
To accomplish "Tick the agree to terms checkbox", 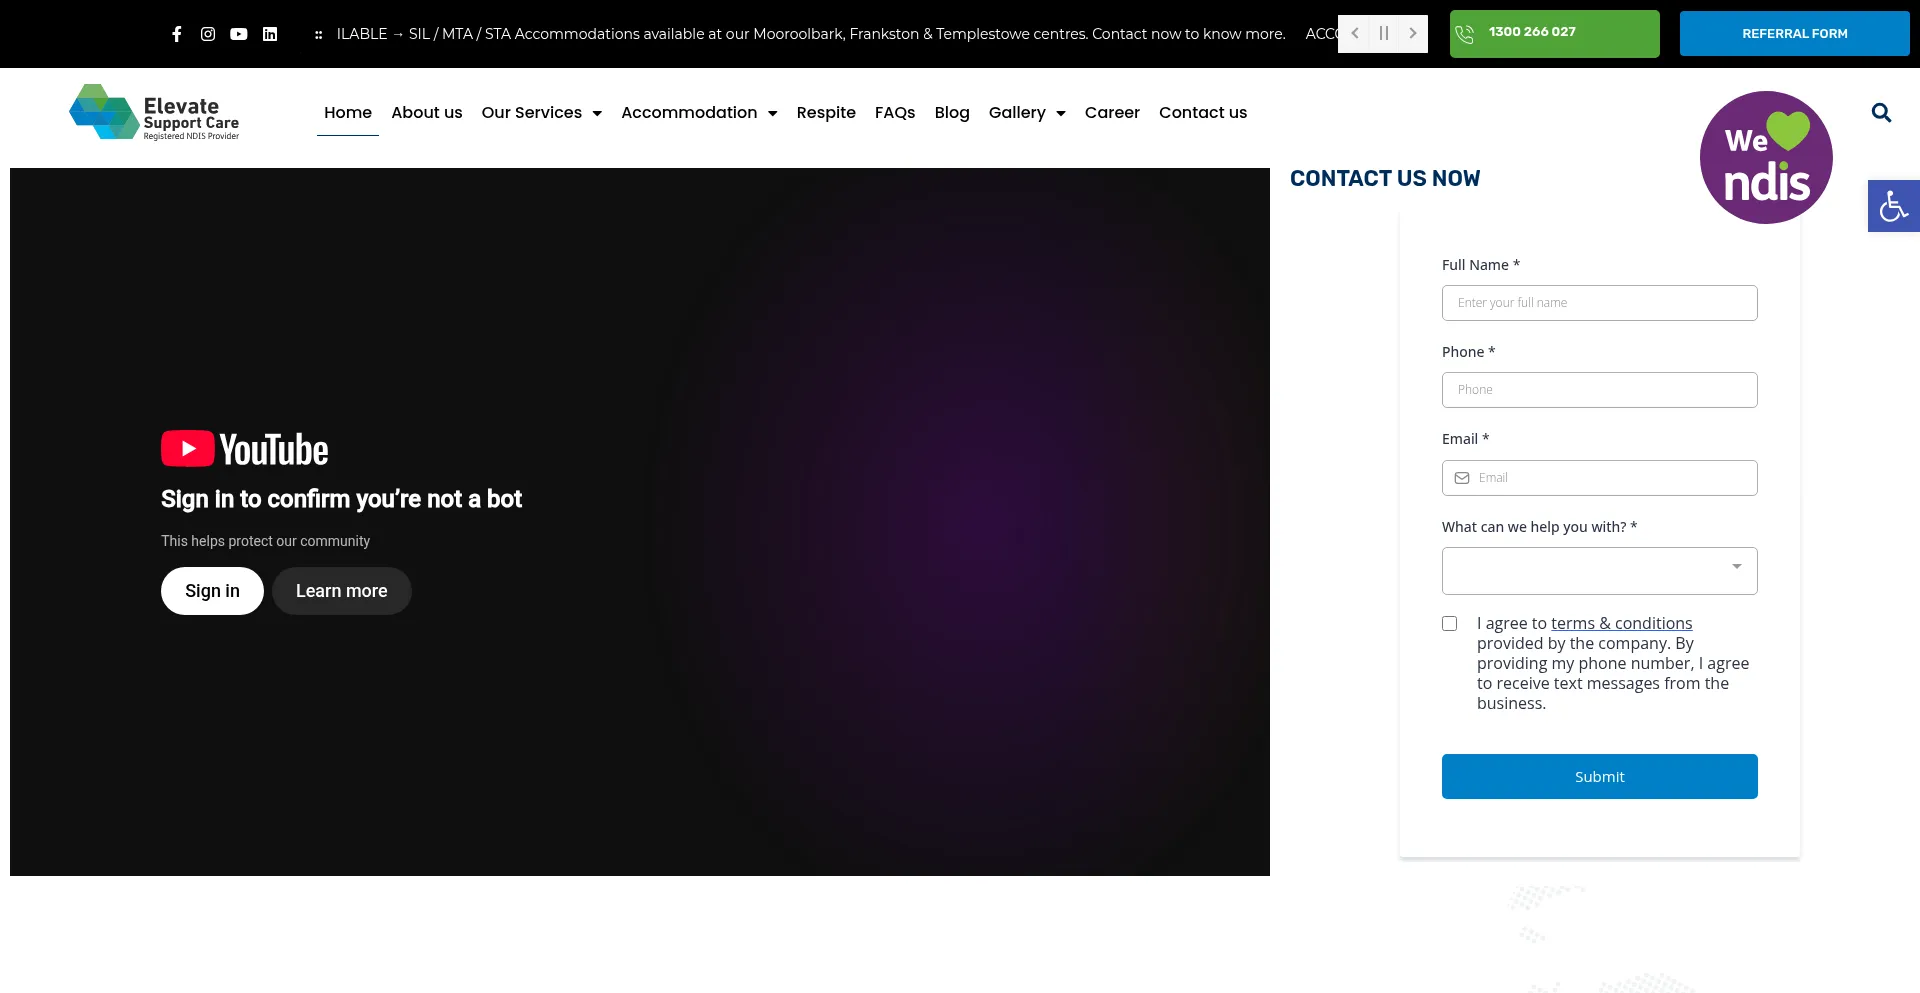I will [x=1450, y=624].
